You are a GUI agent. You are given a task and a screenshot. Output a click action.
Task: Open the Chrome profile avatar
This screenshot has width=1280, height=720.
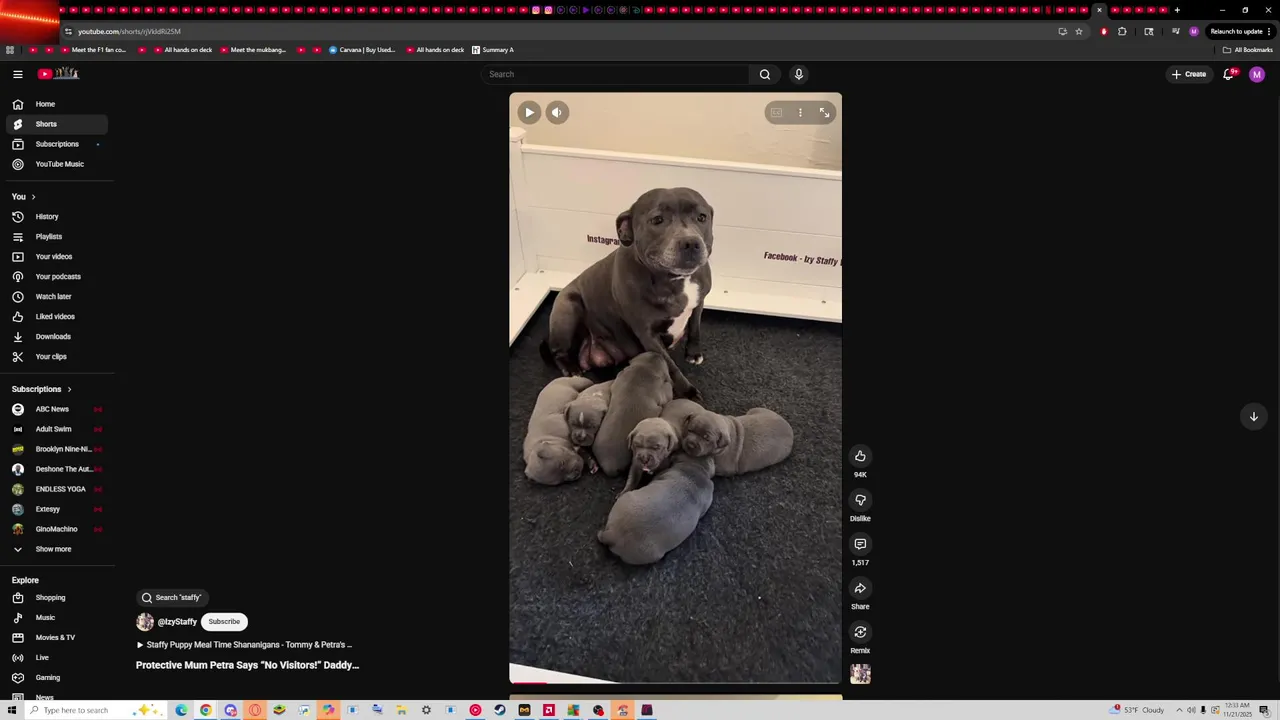1193,31
